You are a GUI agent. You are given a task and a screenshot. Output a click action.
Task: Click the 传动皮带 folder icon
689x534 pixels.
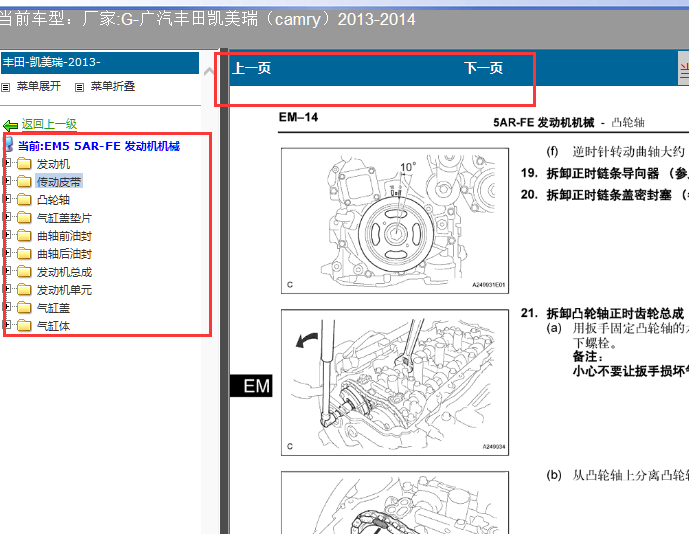24,182
